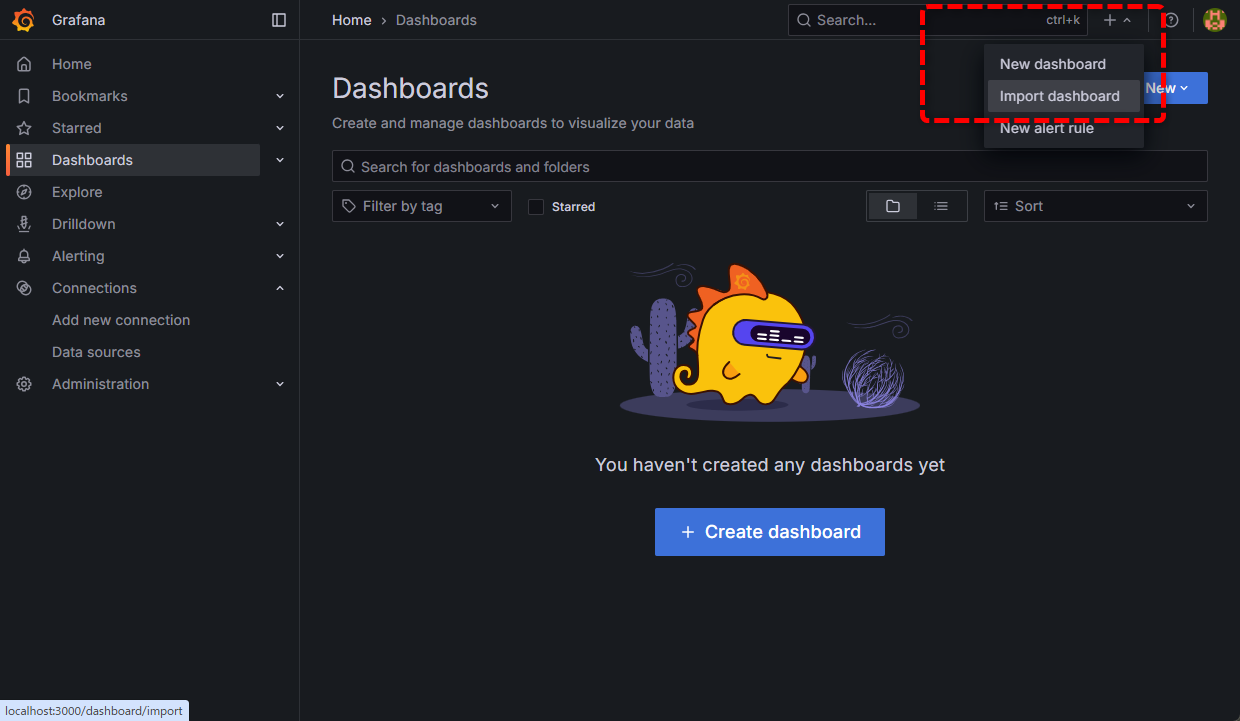
Task: Click the Dashboards breadcrumb
Action: [436, 20]
